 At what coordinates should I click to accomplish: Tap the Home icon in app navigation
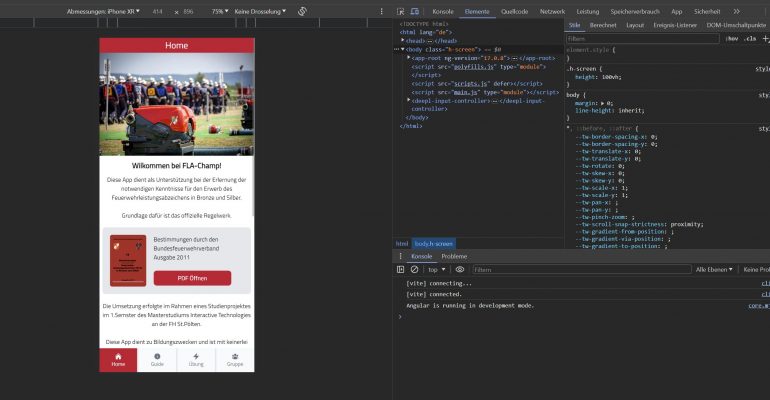click(x=118, y=356)
